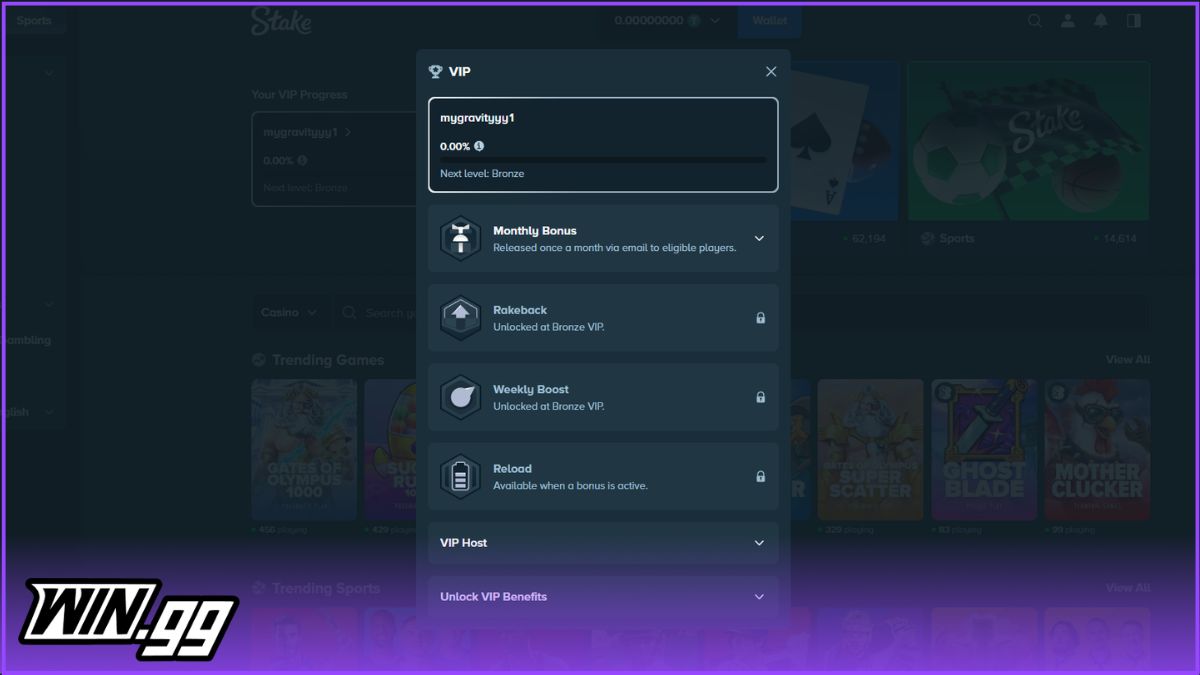Open the notifications bell icon
Viewport: 1200px width, 675px height.
pos(1101,20)
